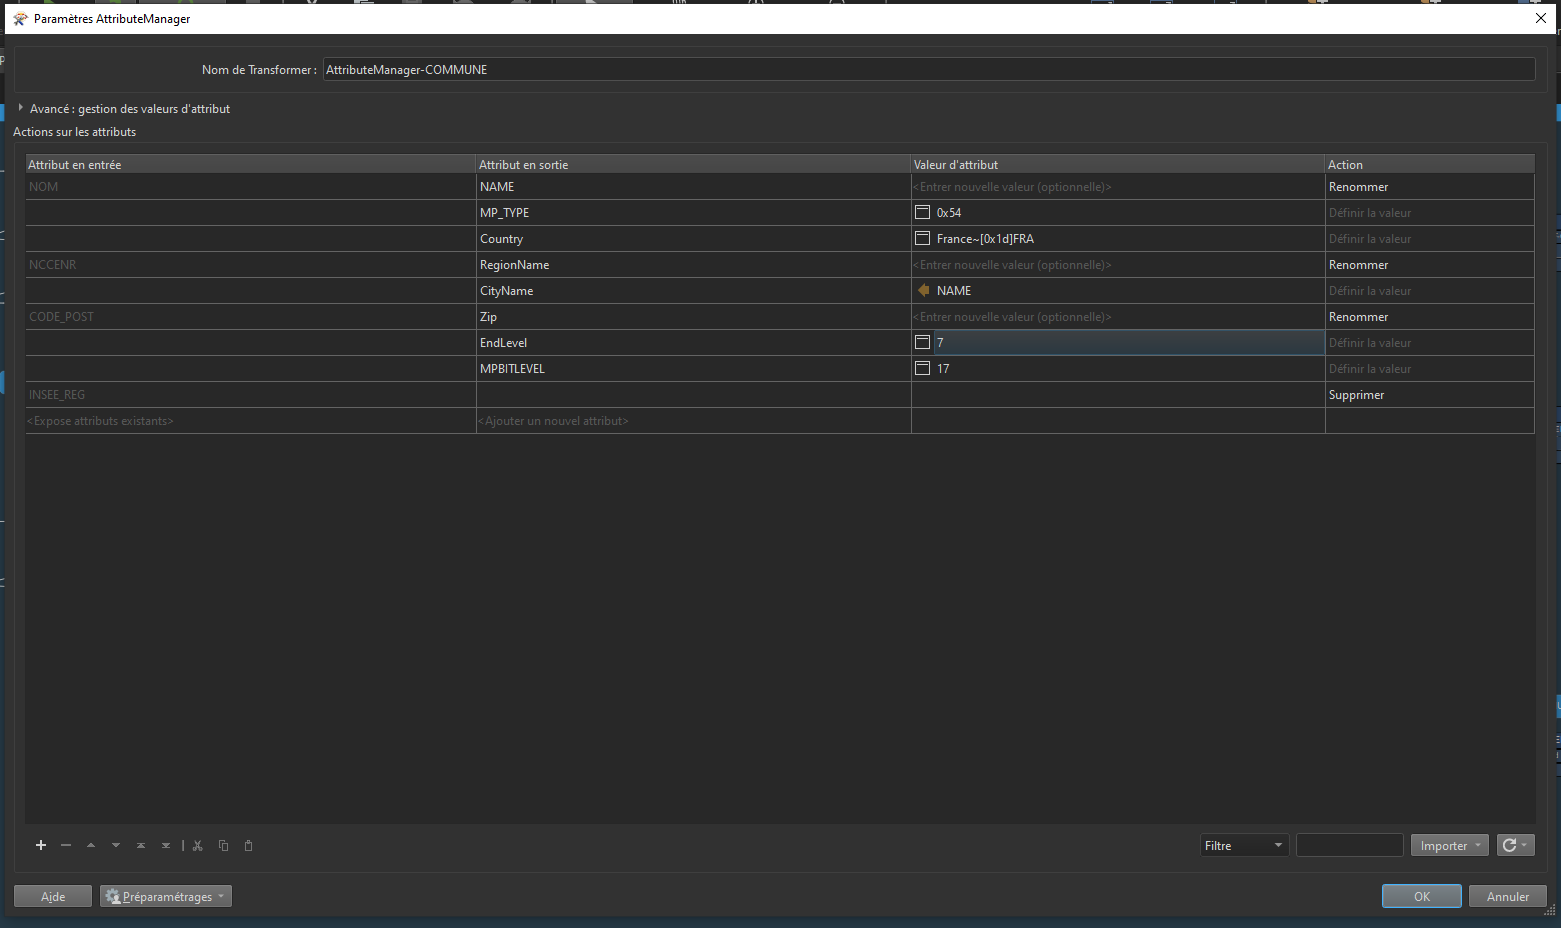1561x928 pixels.
Task: Click the Action column header
Action: coord(1430,164)
